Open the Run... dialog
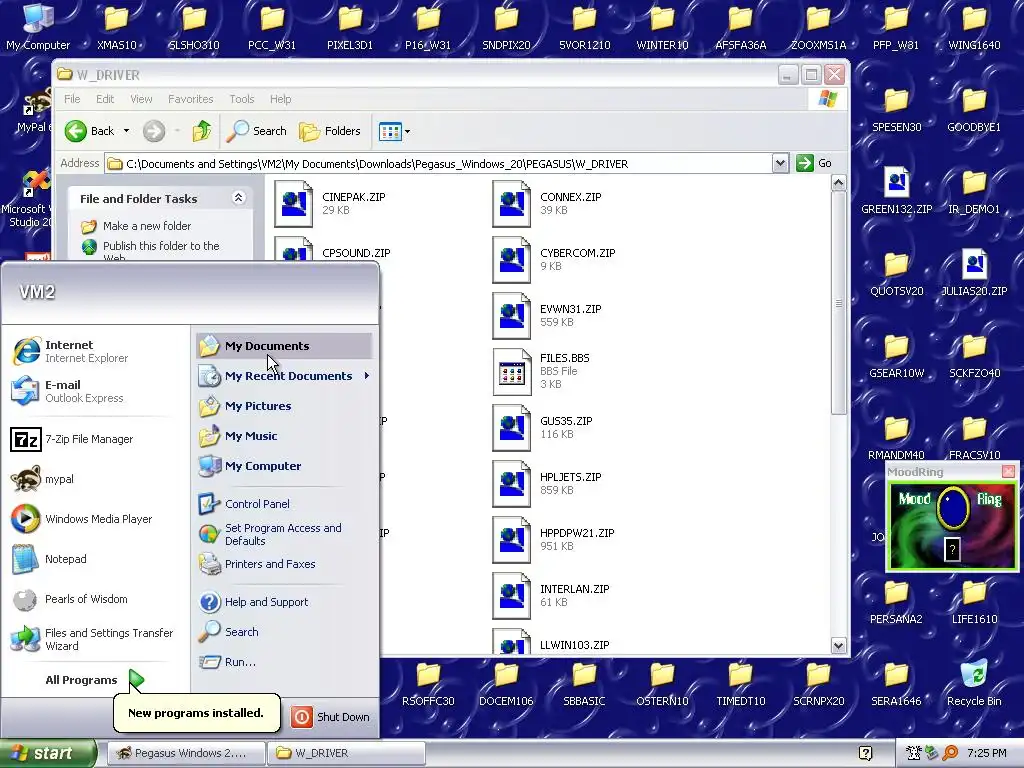Screen dimensions: 1024x768 point(227,662)
